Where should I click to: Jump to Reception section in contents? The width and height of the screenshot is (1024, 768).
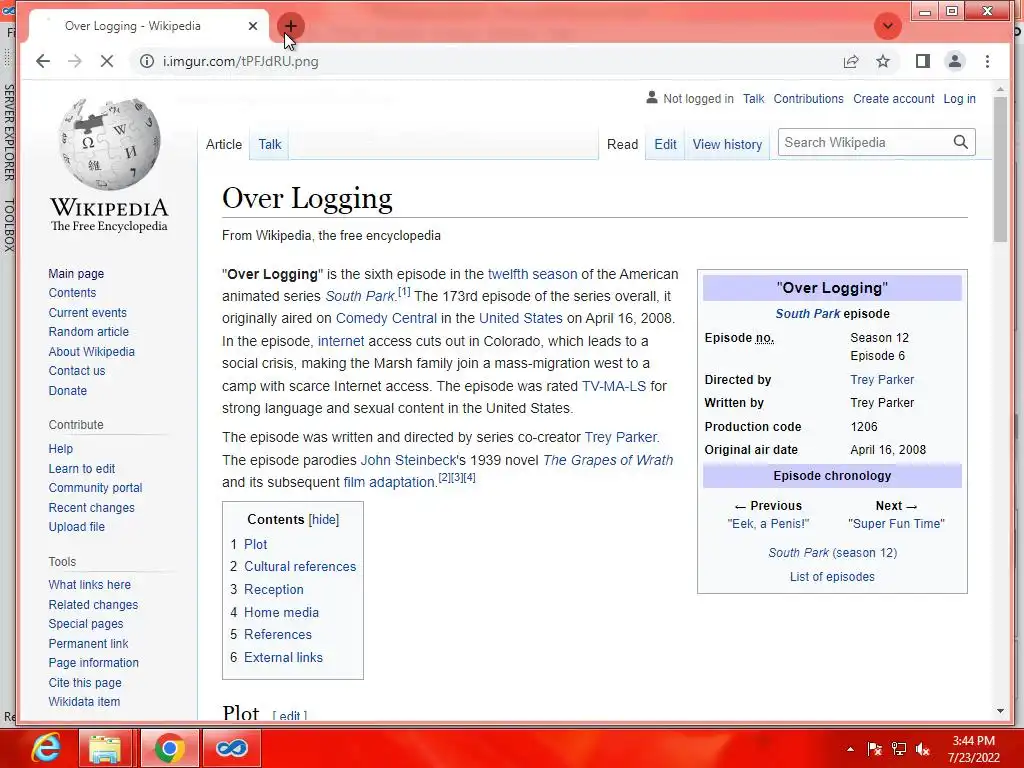(x=274, y=589)
